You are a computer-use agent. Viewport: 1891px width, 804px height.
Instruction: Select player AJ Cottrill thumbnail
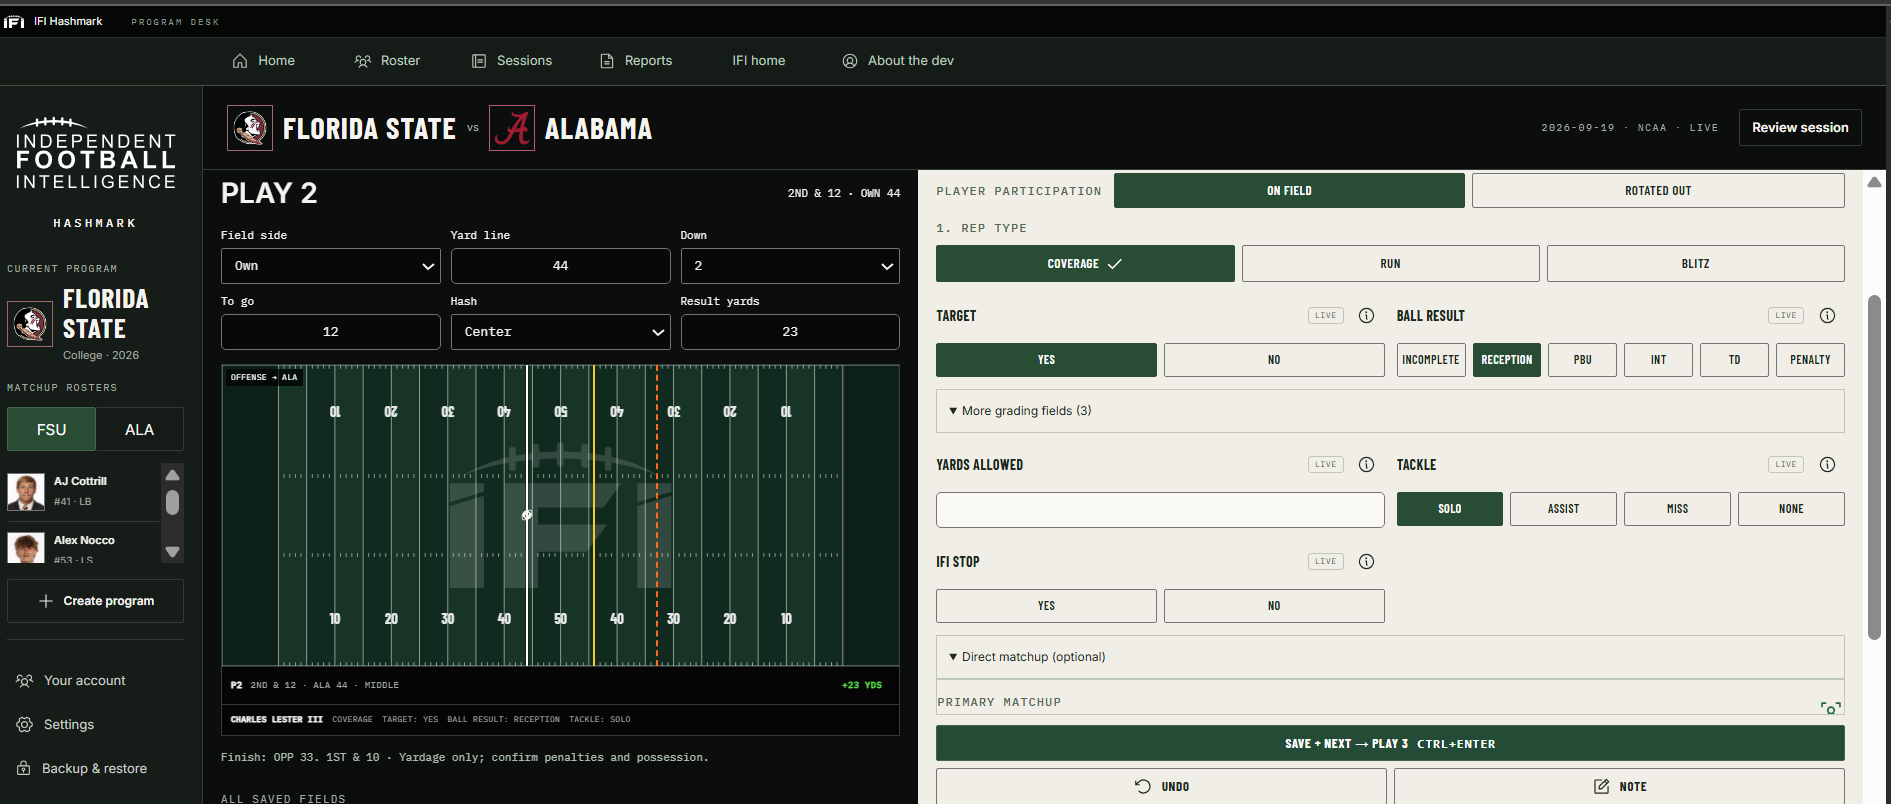26,491
